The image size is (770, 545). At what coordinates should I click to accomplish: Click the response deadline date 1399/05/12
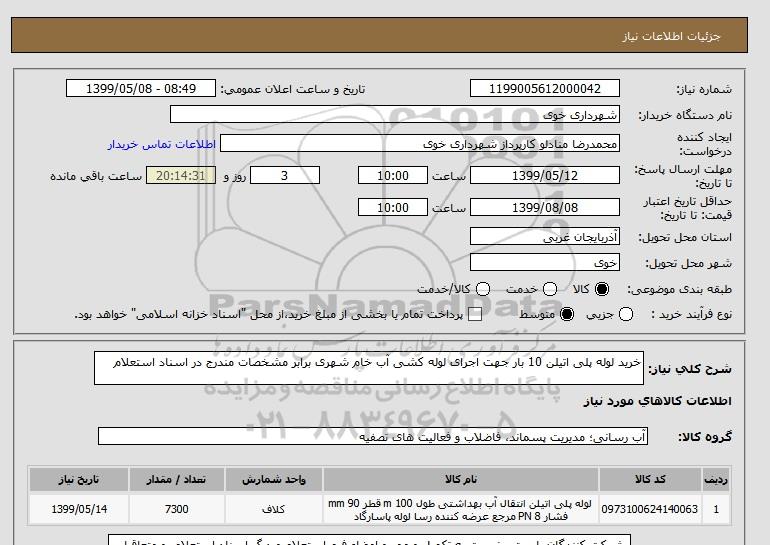(x=545, y=175)
